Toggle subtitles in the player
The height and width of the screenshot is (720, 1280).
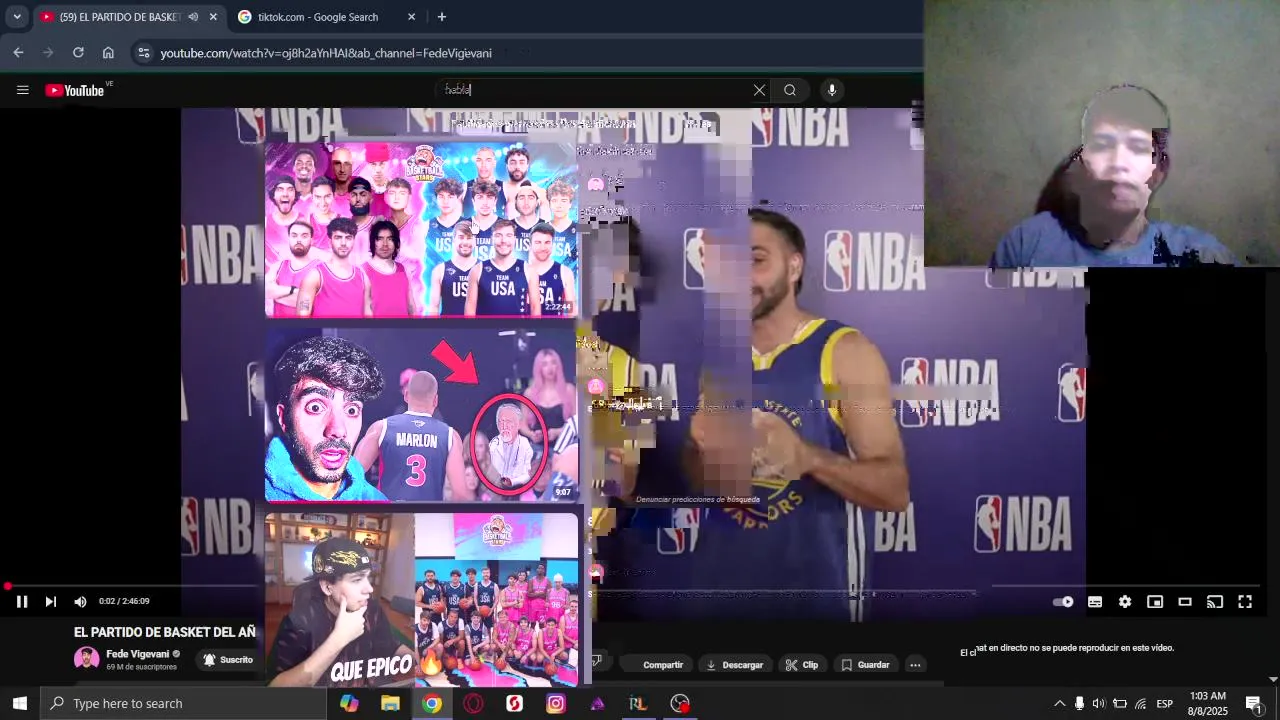1095,602
